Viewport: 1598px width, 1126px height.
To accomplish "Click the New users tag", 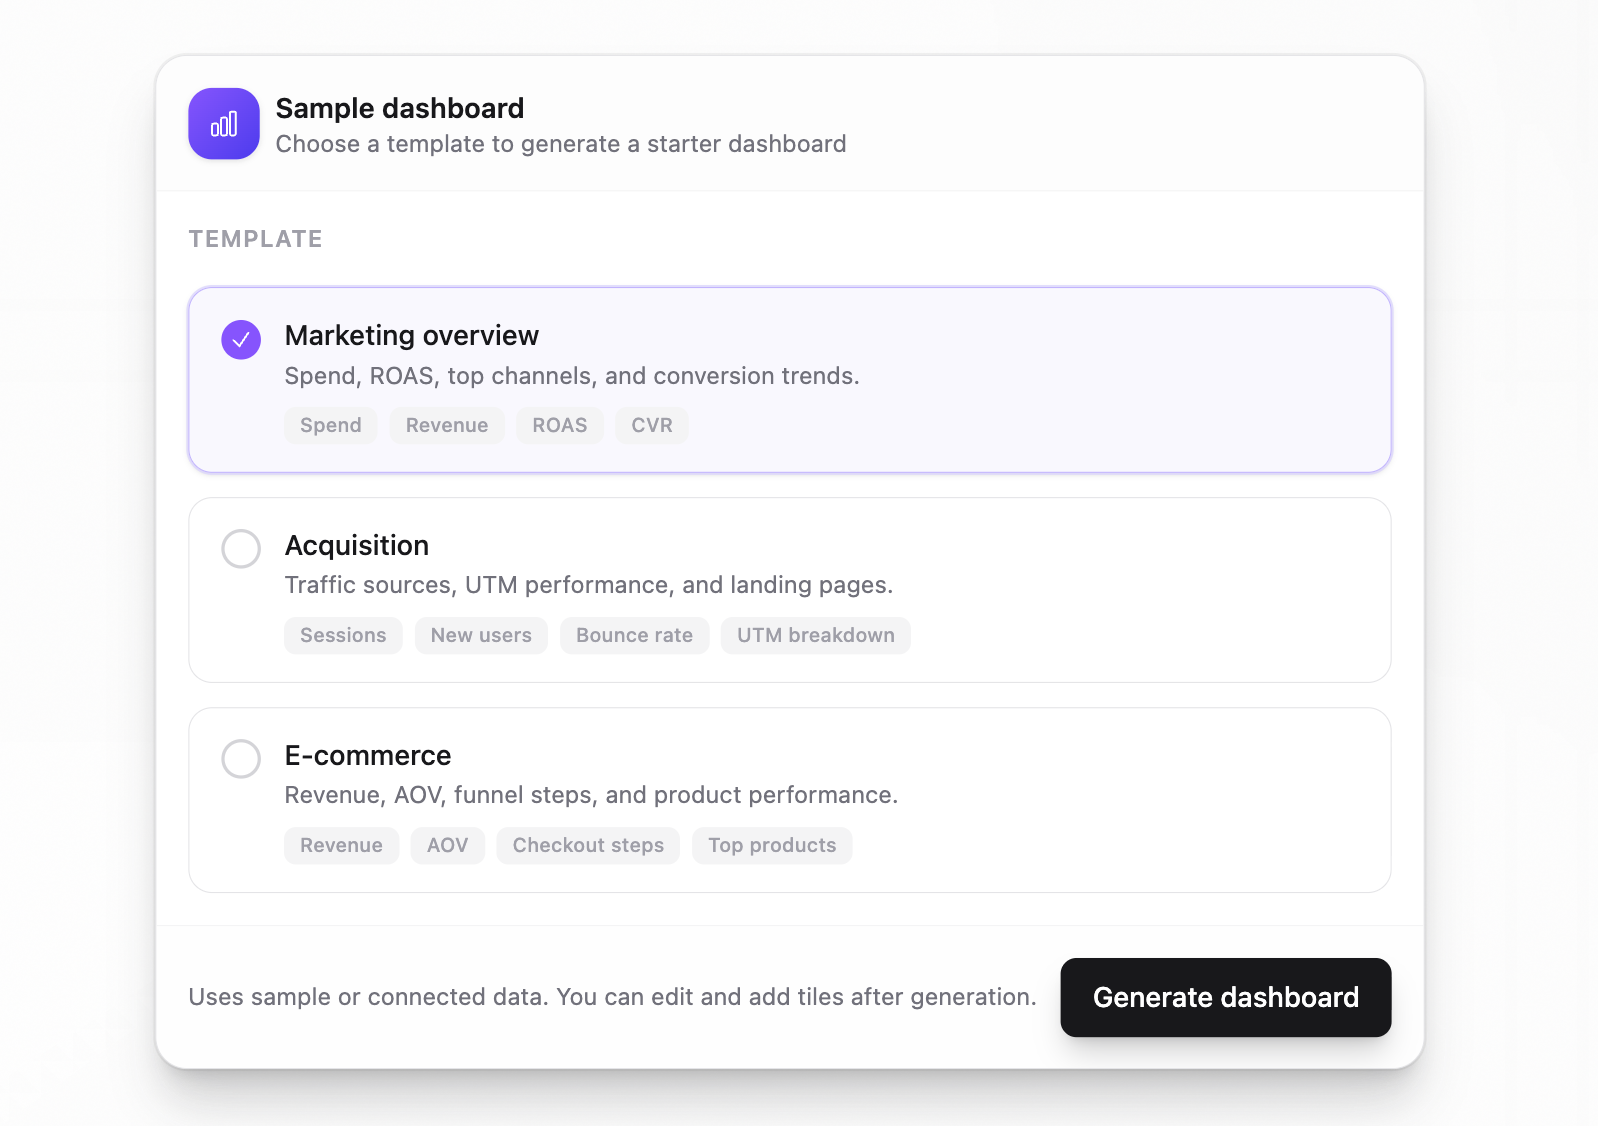I will 481,635.
